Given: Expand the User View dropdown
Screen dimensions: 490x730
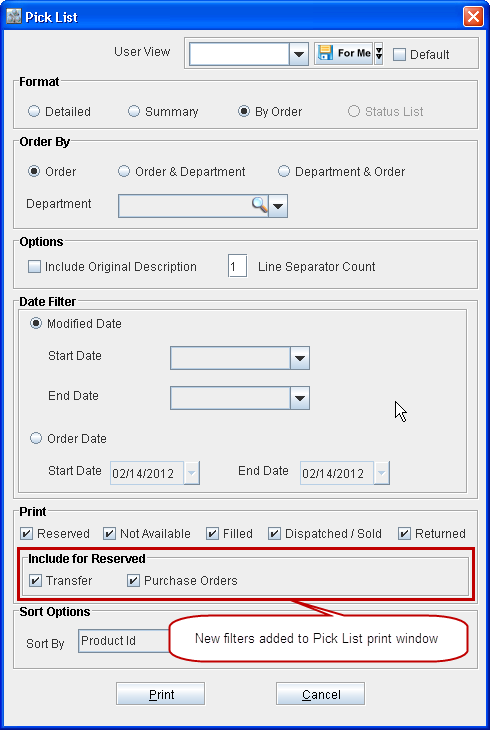Looking at the screenshot, I should click(x=299, y=54).
